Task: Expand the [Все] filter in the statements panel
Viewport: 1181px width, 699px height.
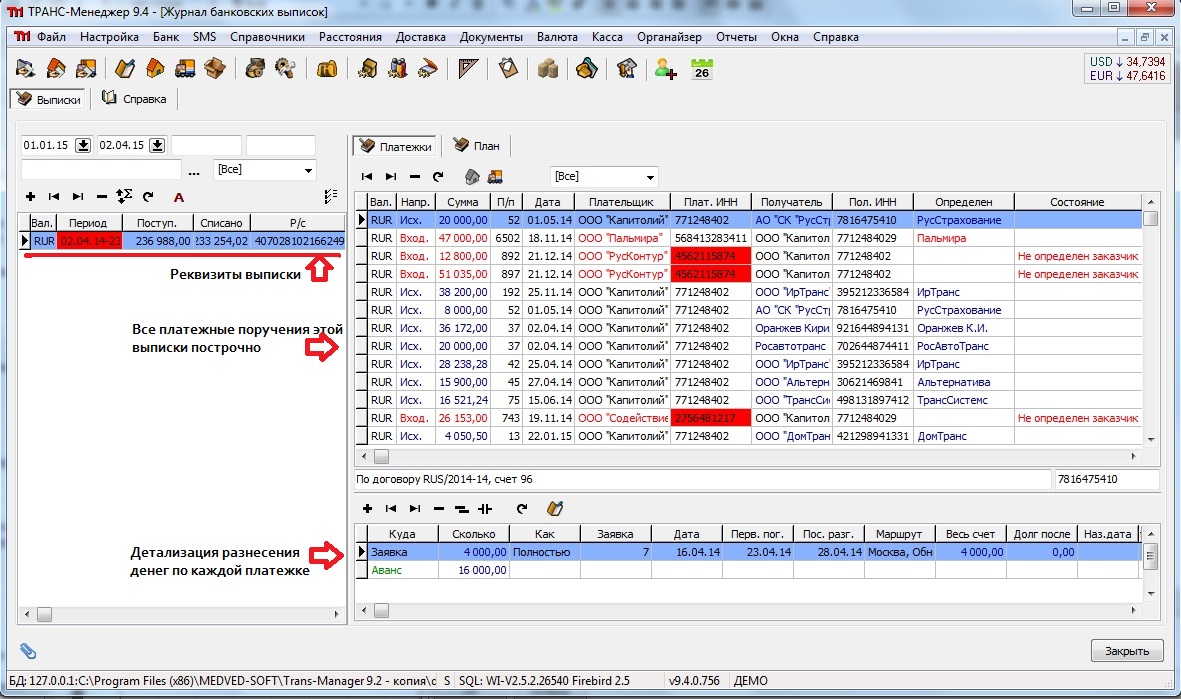Action: point(308,170)
